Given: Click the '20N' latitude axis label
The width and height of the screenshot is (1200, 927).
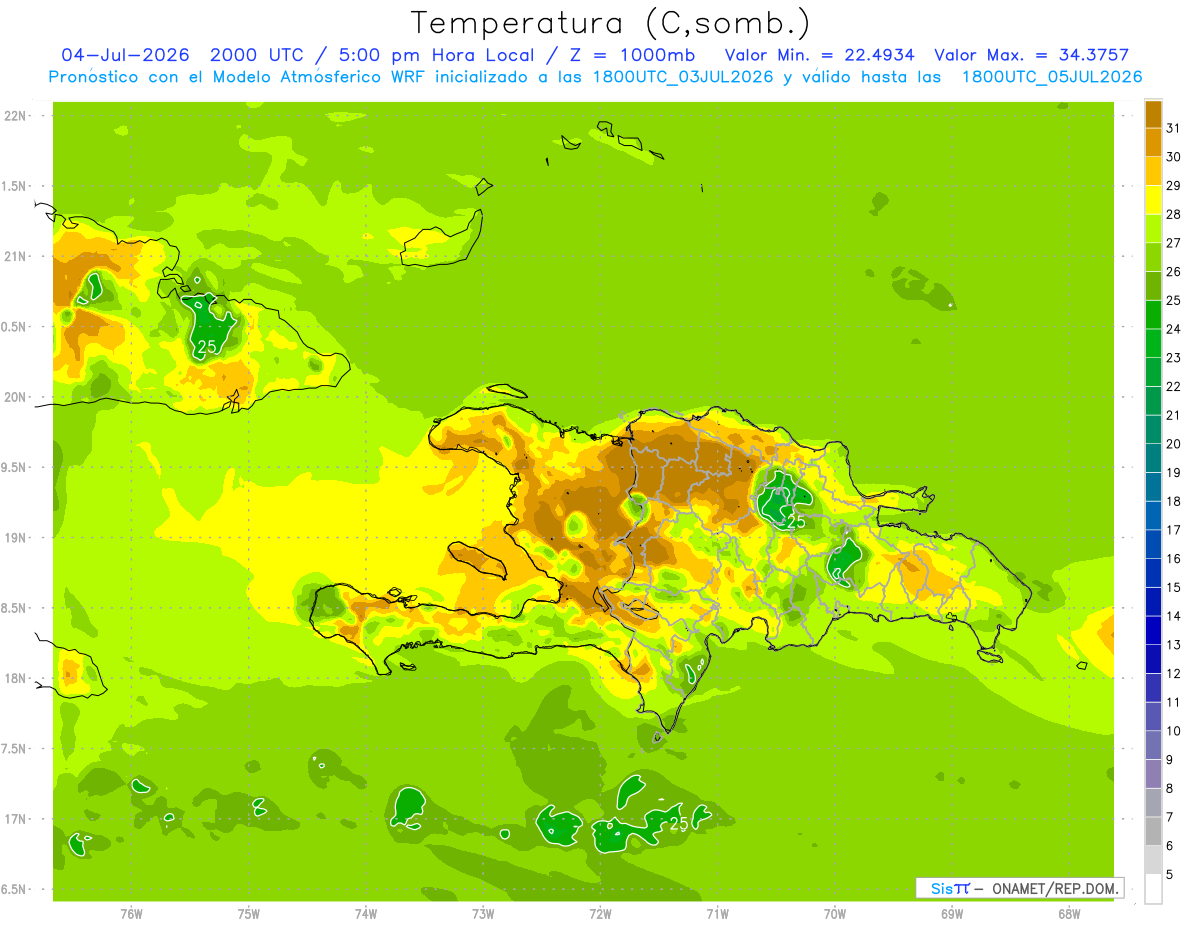Looking at the screenshot, I should (16, 397).
